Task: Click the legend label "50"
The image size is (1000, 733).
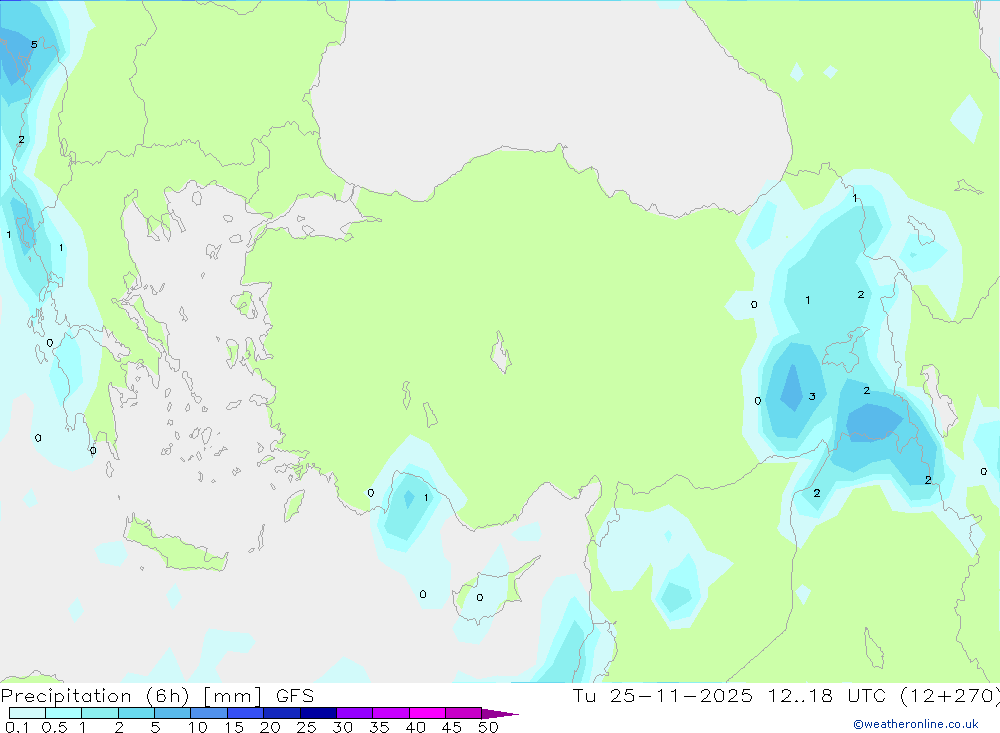Action: click(x=488, y=727)
